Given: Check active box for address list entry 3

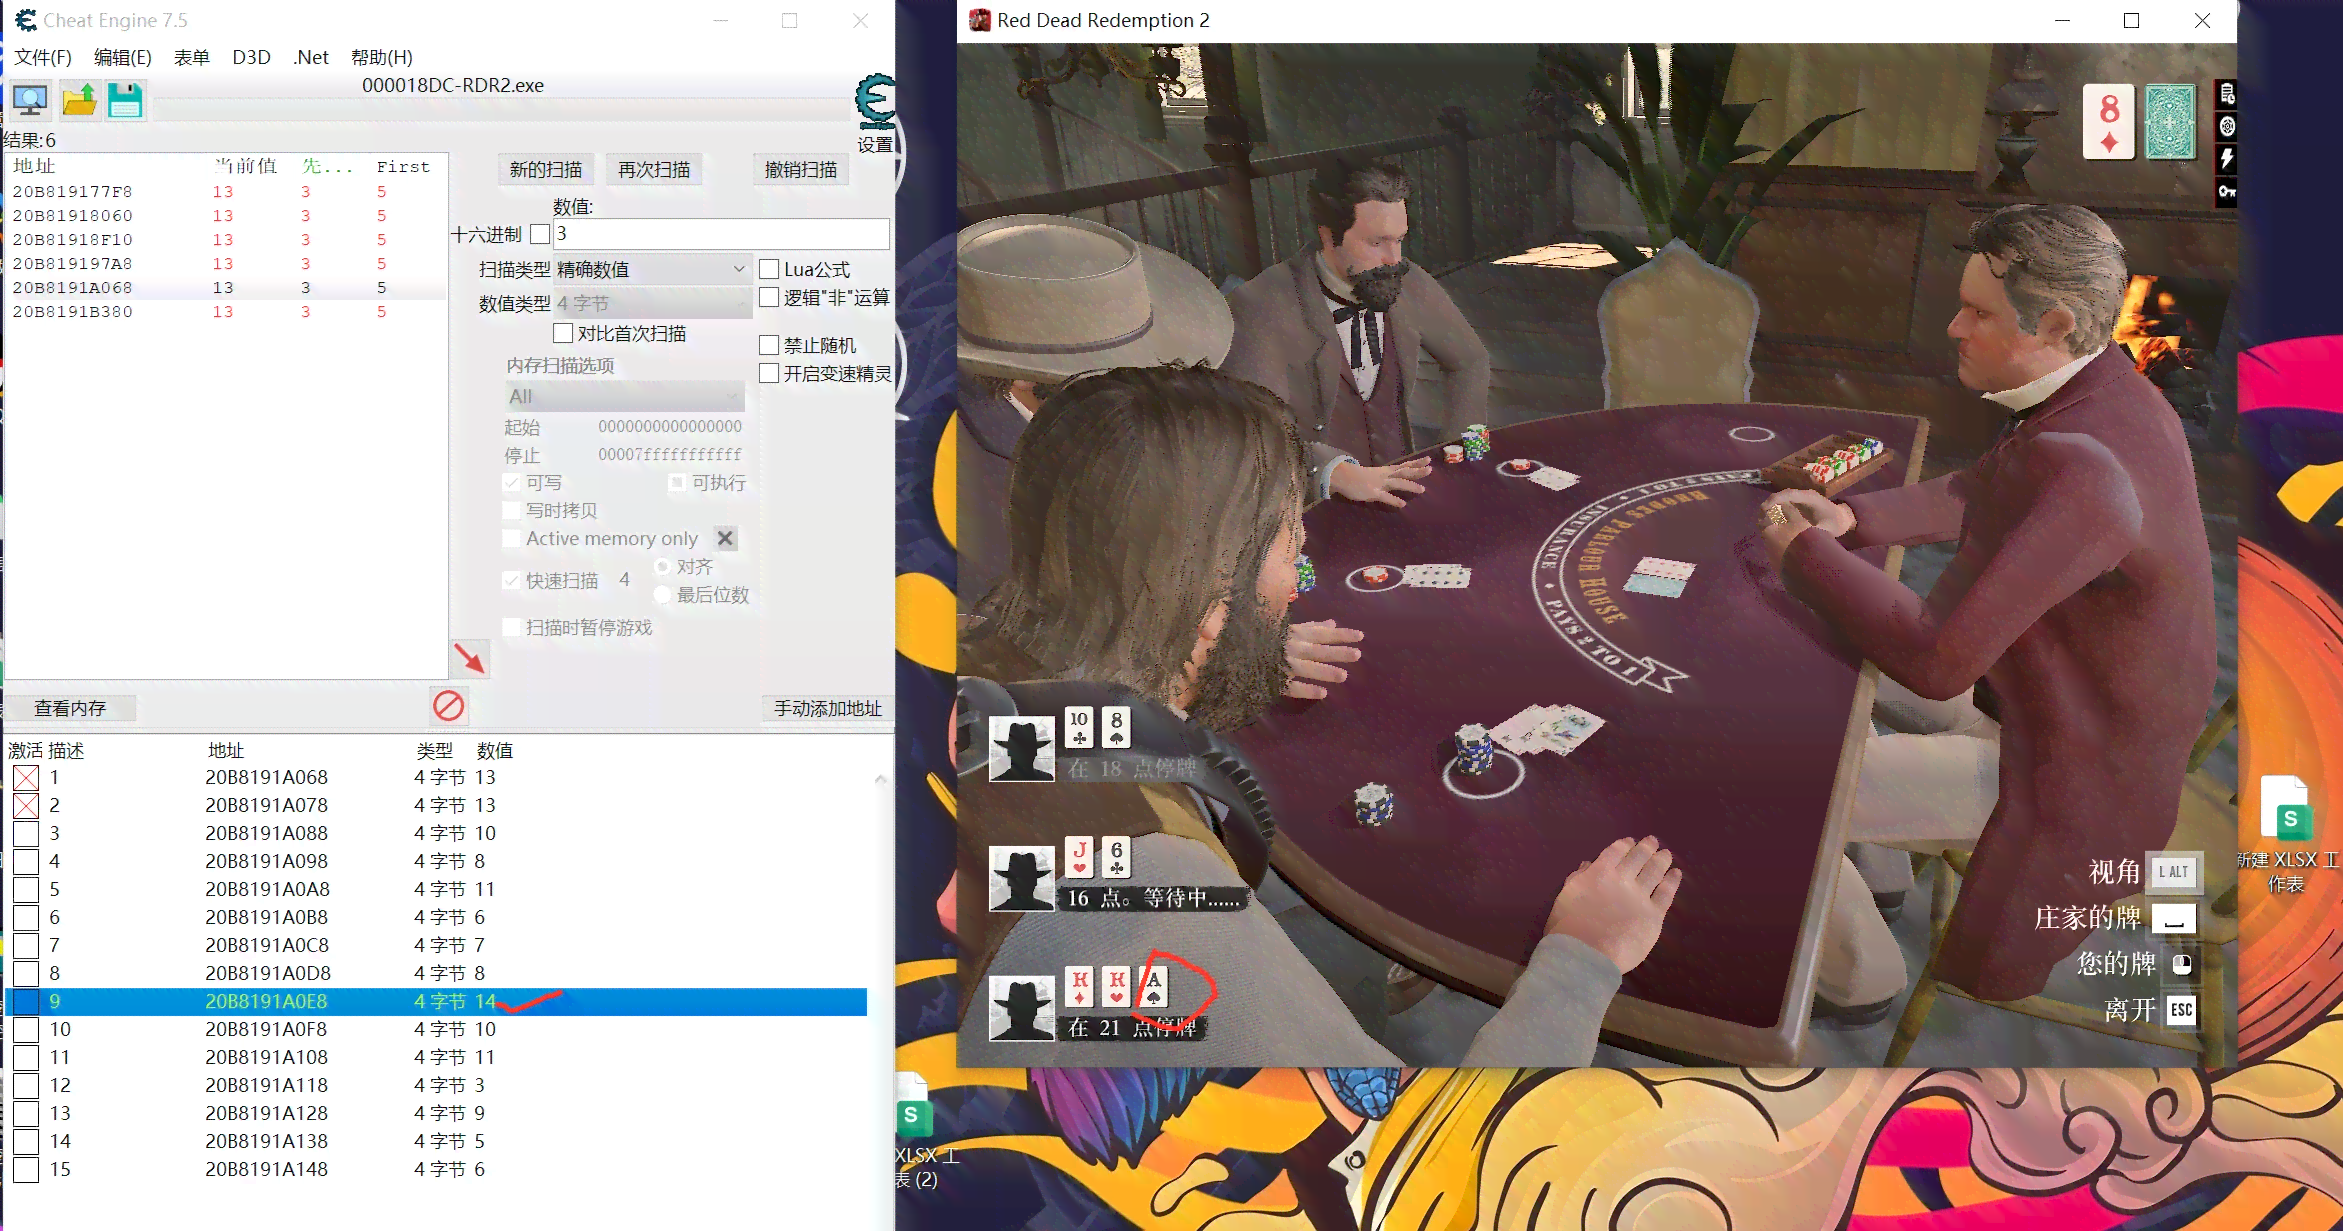Looking at the screenshot, I should pyautogui.click(x=26, y=833).
